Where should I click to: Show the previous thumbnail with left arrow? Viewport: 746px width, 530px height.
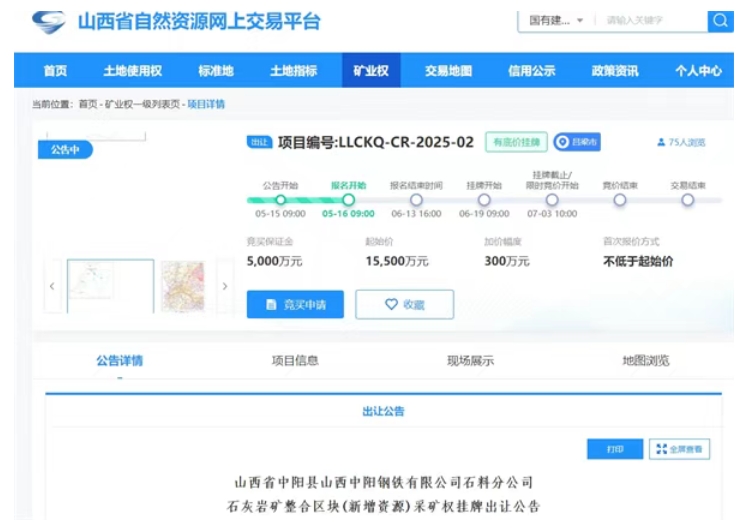click(x=52, y=286)
